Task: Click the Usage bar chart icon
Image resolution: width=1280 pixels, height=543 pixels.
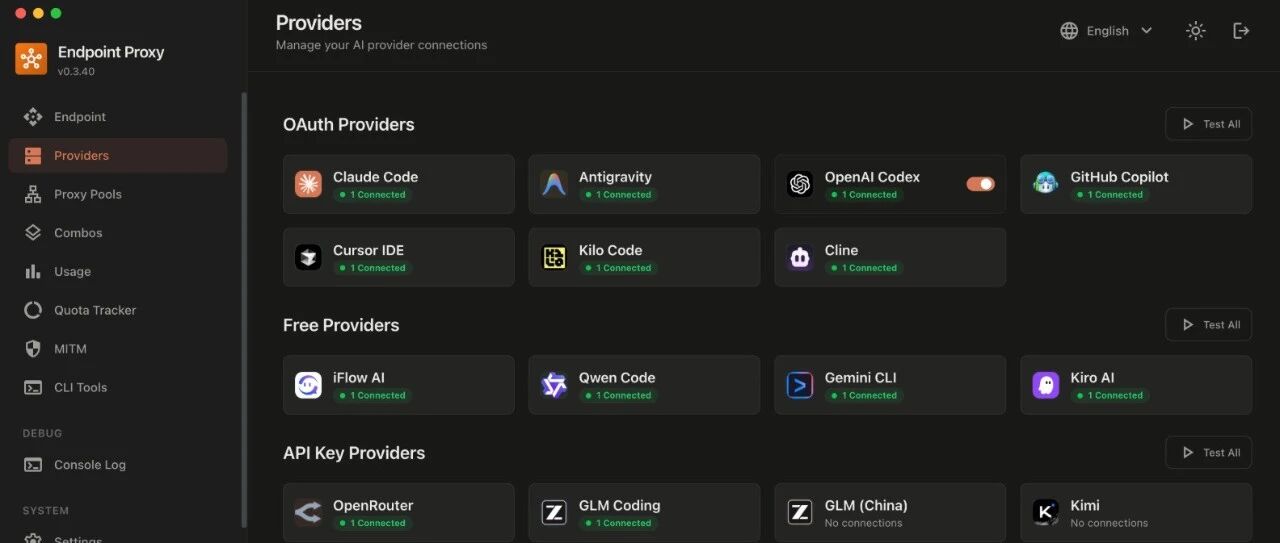Action: coord(33,271)
